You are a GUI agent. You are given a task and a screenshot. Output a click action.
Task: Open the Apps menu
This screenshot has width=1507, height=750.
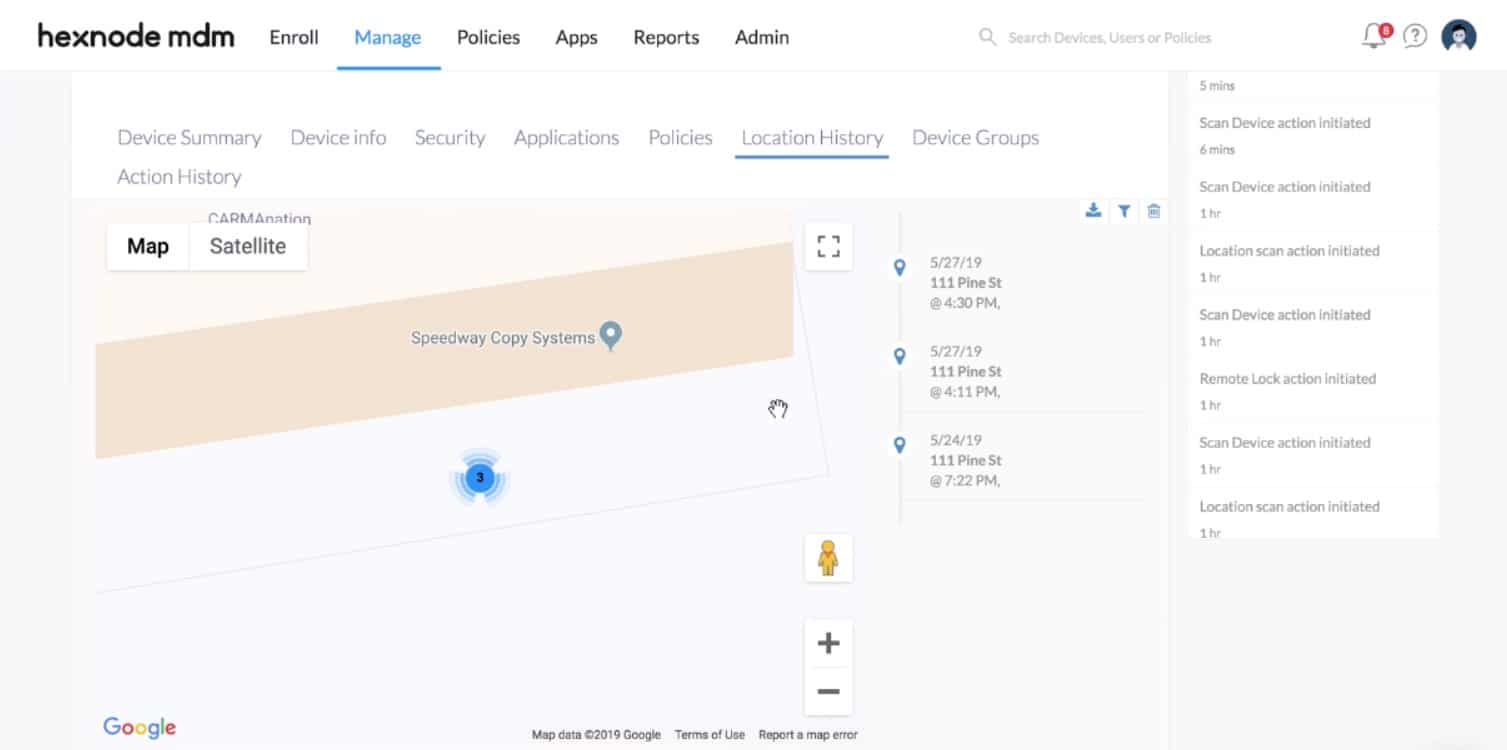tap(577, 37)
